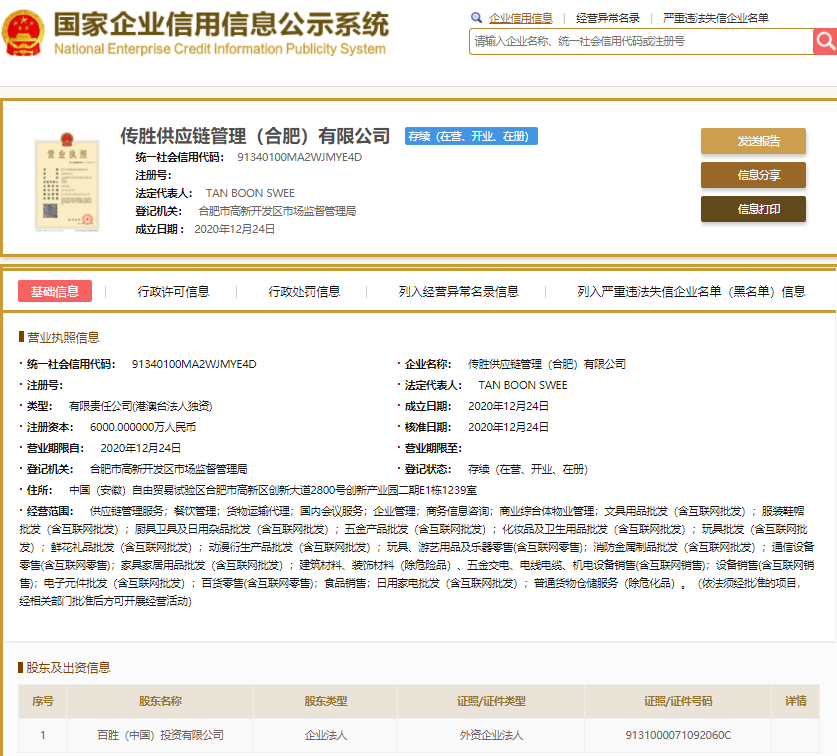Select the 企业信用信息 search category
Viewport: 837px width, 756px height.
(x=520, y=18)
